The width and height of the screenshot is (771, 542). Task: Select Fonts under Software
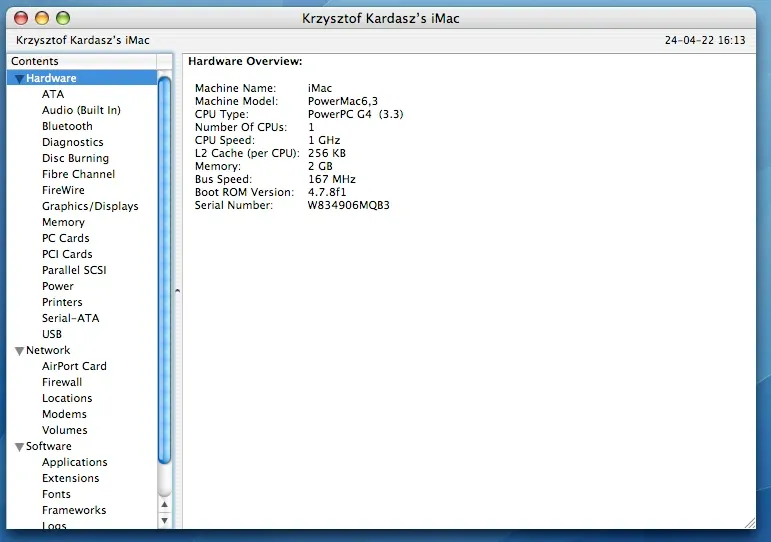point(56,494)
